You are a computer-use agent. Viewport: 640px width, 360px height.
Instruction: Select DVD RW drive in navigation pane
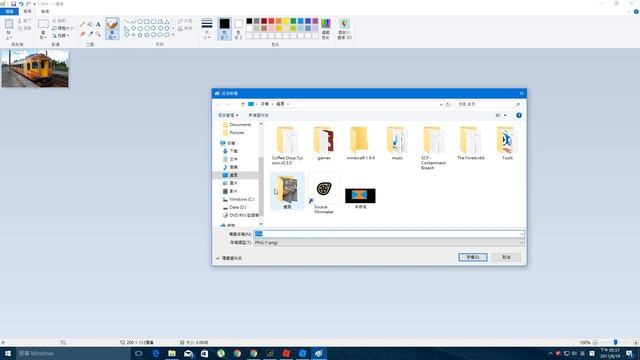[x=241, y=215]
